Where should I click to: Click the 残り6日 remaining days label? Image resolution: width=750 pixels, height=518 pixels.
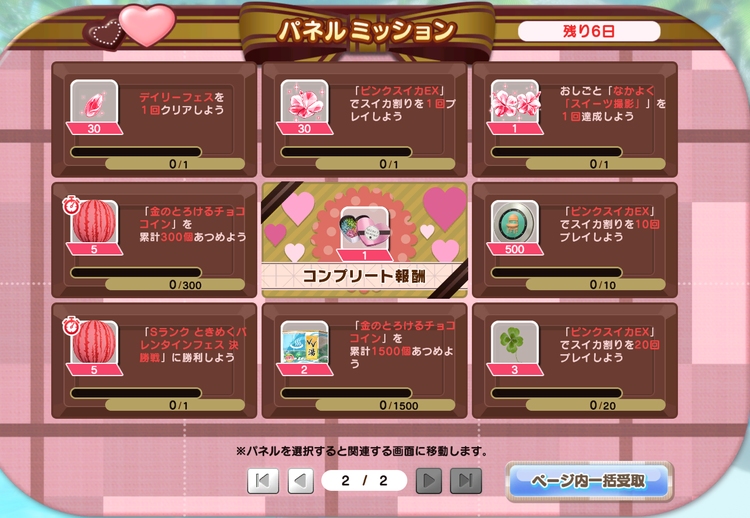click(589, 32)
